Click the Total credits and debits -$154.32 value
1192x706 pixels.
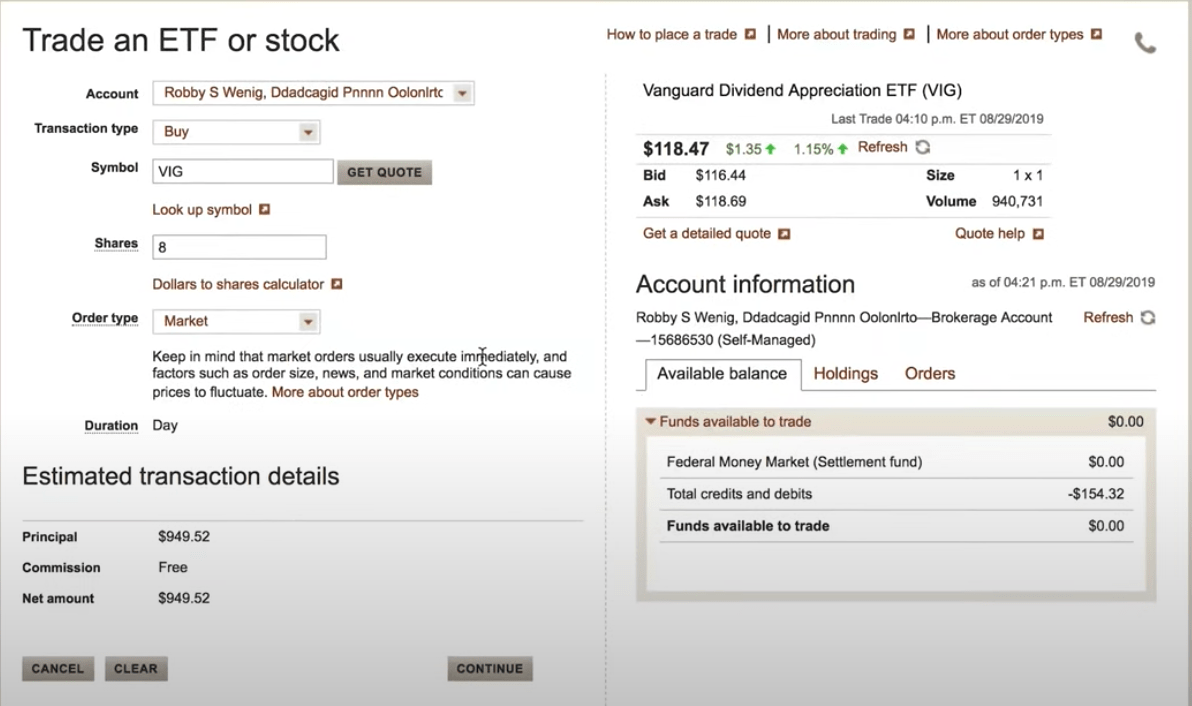tap(1095, 494)
